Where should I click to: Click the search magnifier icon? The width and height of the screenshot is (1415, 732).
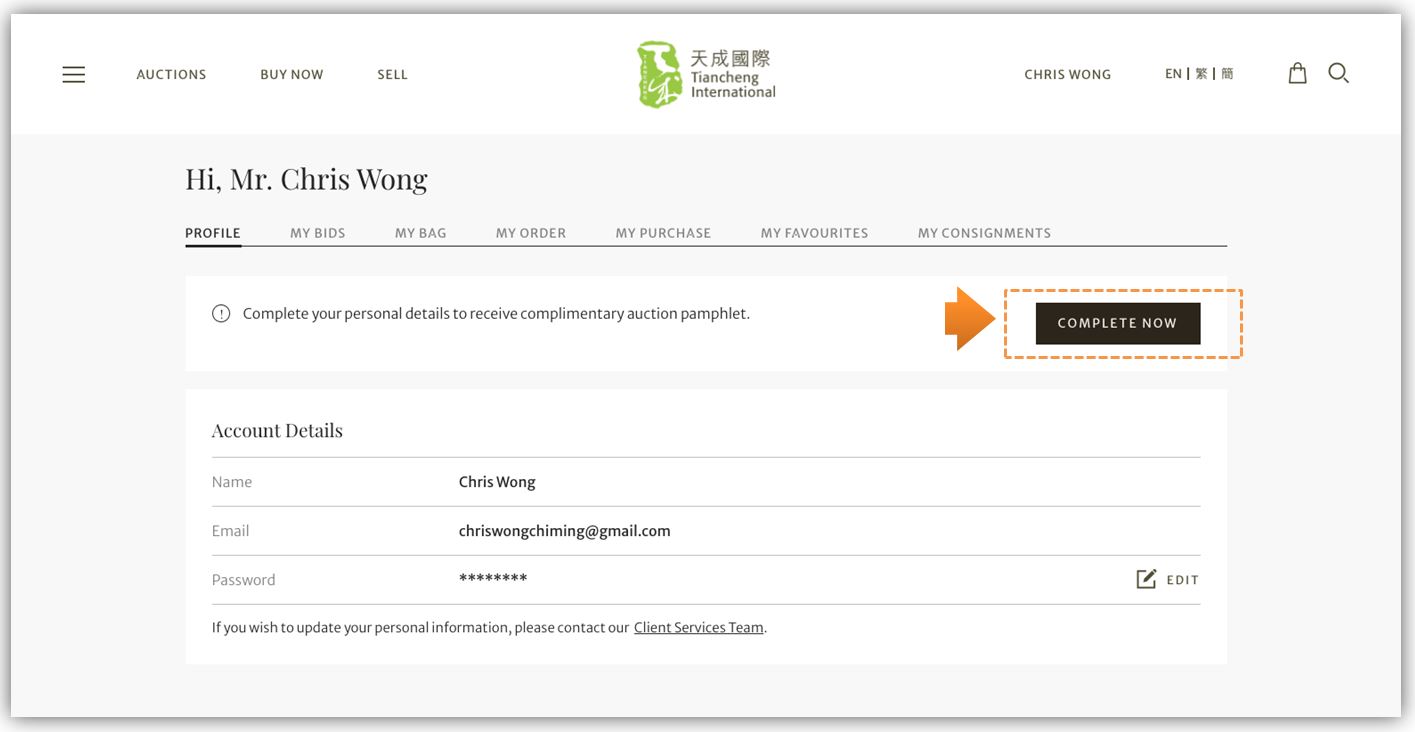click(1338, 73)
